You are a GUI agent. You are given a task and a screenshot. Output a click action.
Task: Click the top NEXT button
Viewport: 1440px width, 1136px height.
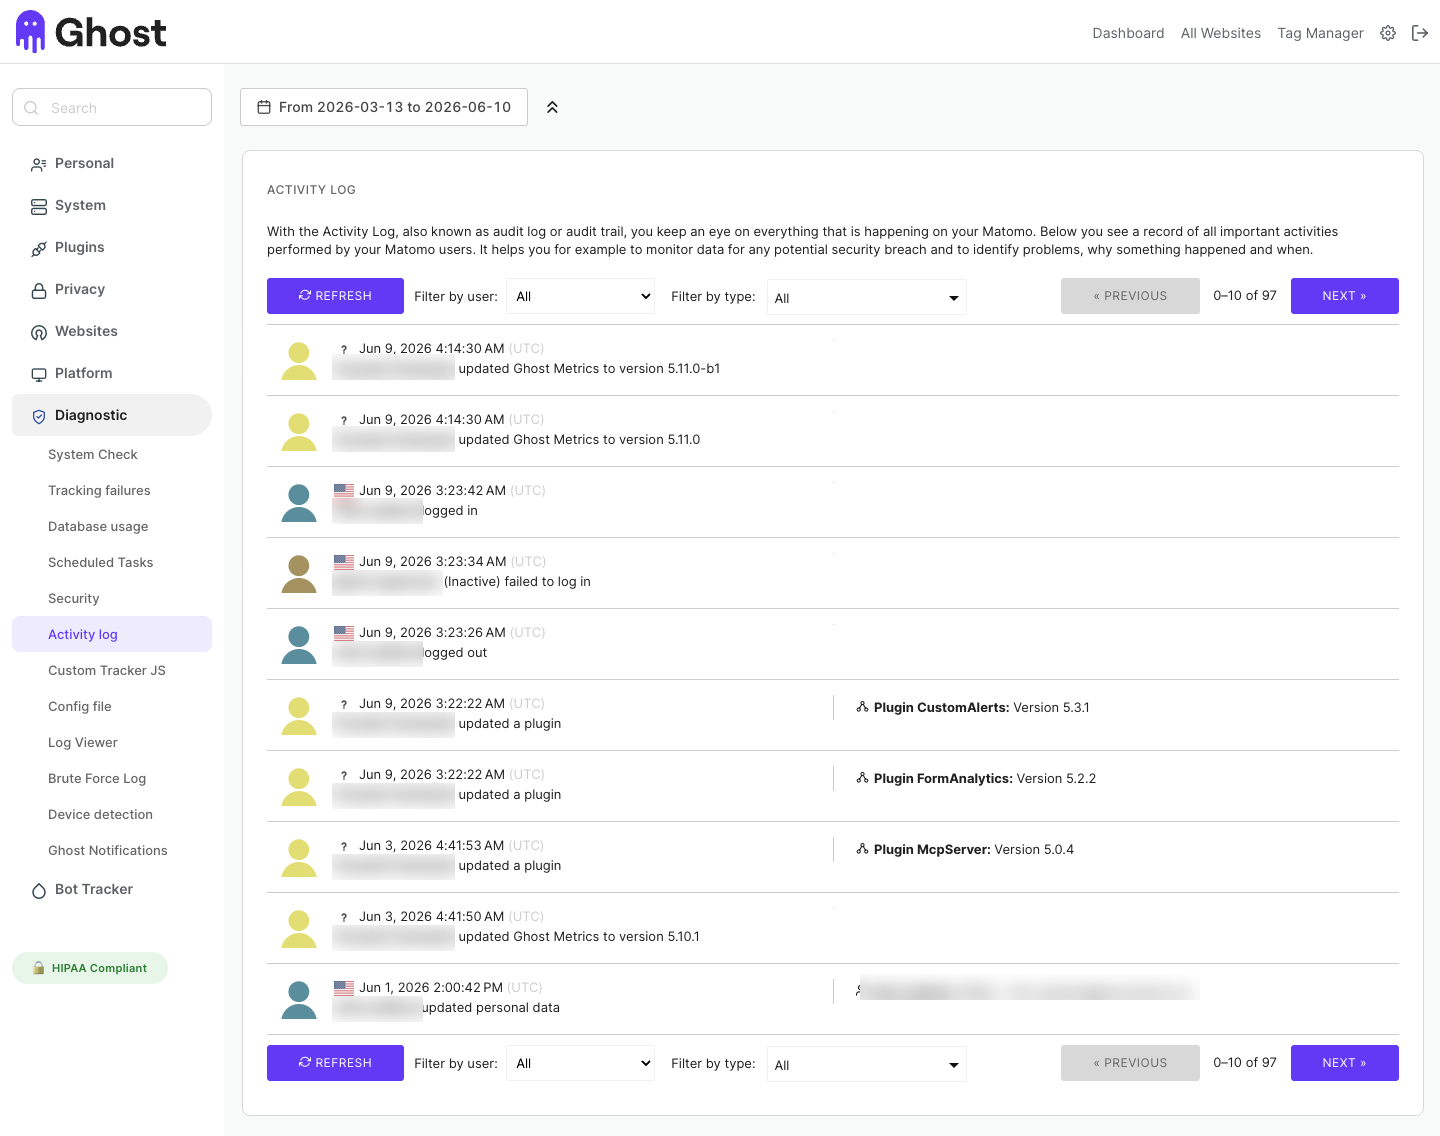[x=1345, y=296]
